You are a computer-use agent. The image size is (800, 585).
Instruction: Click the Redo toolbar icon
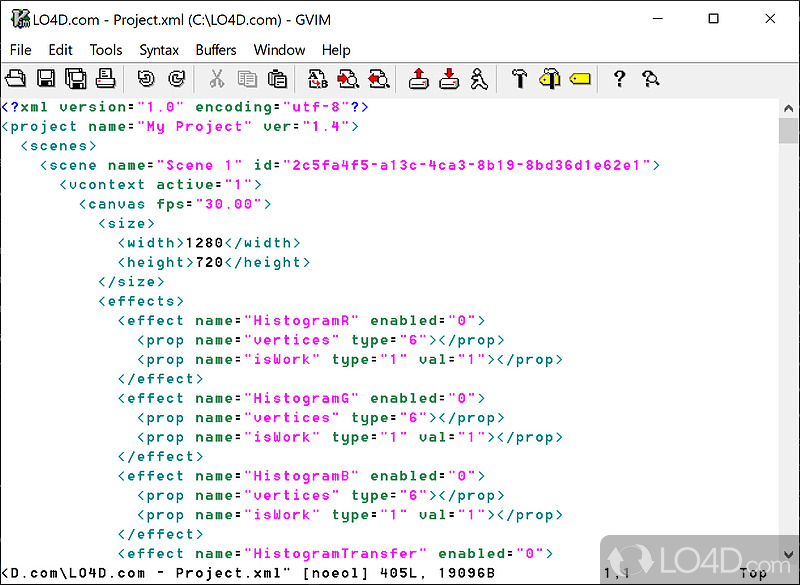pos(177,79)
